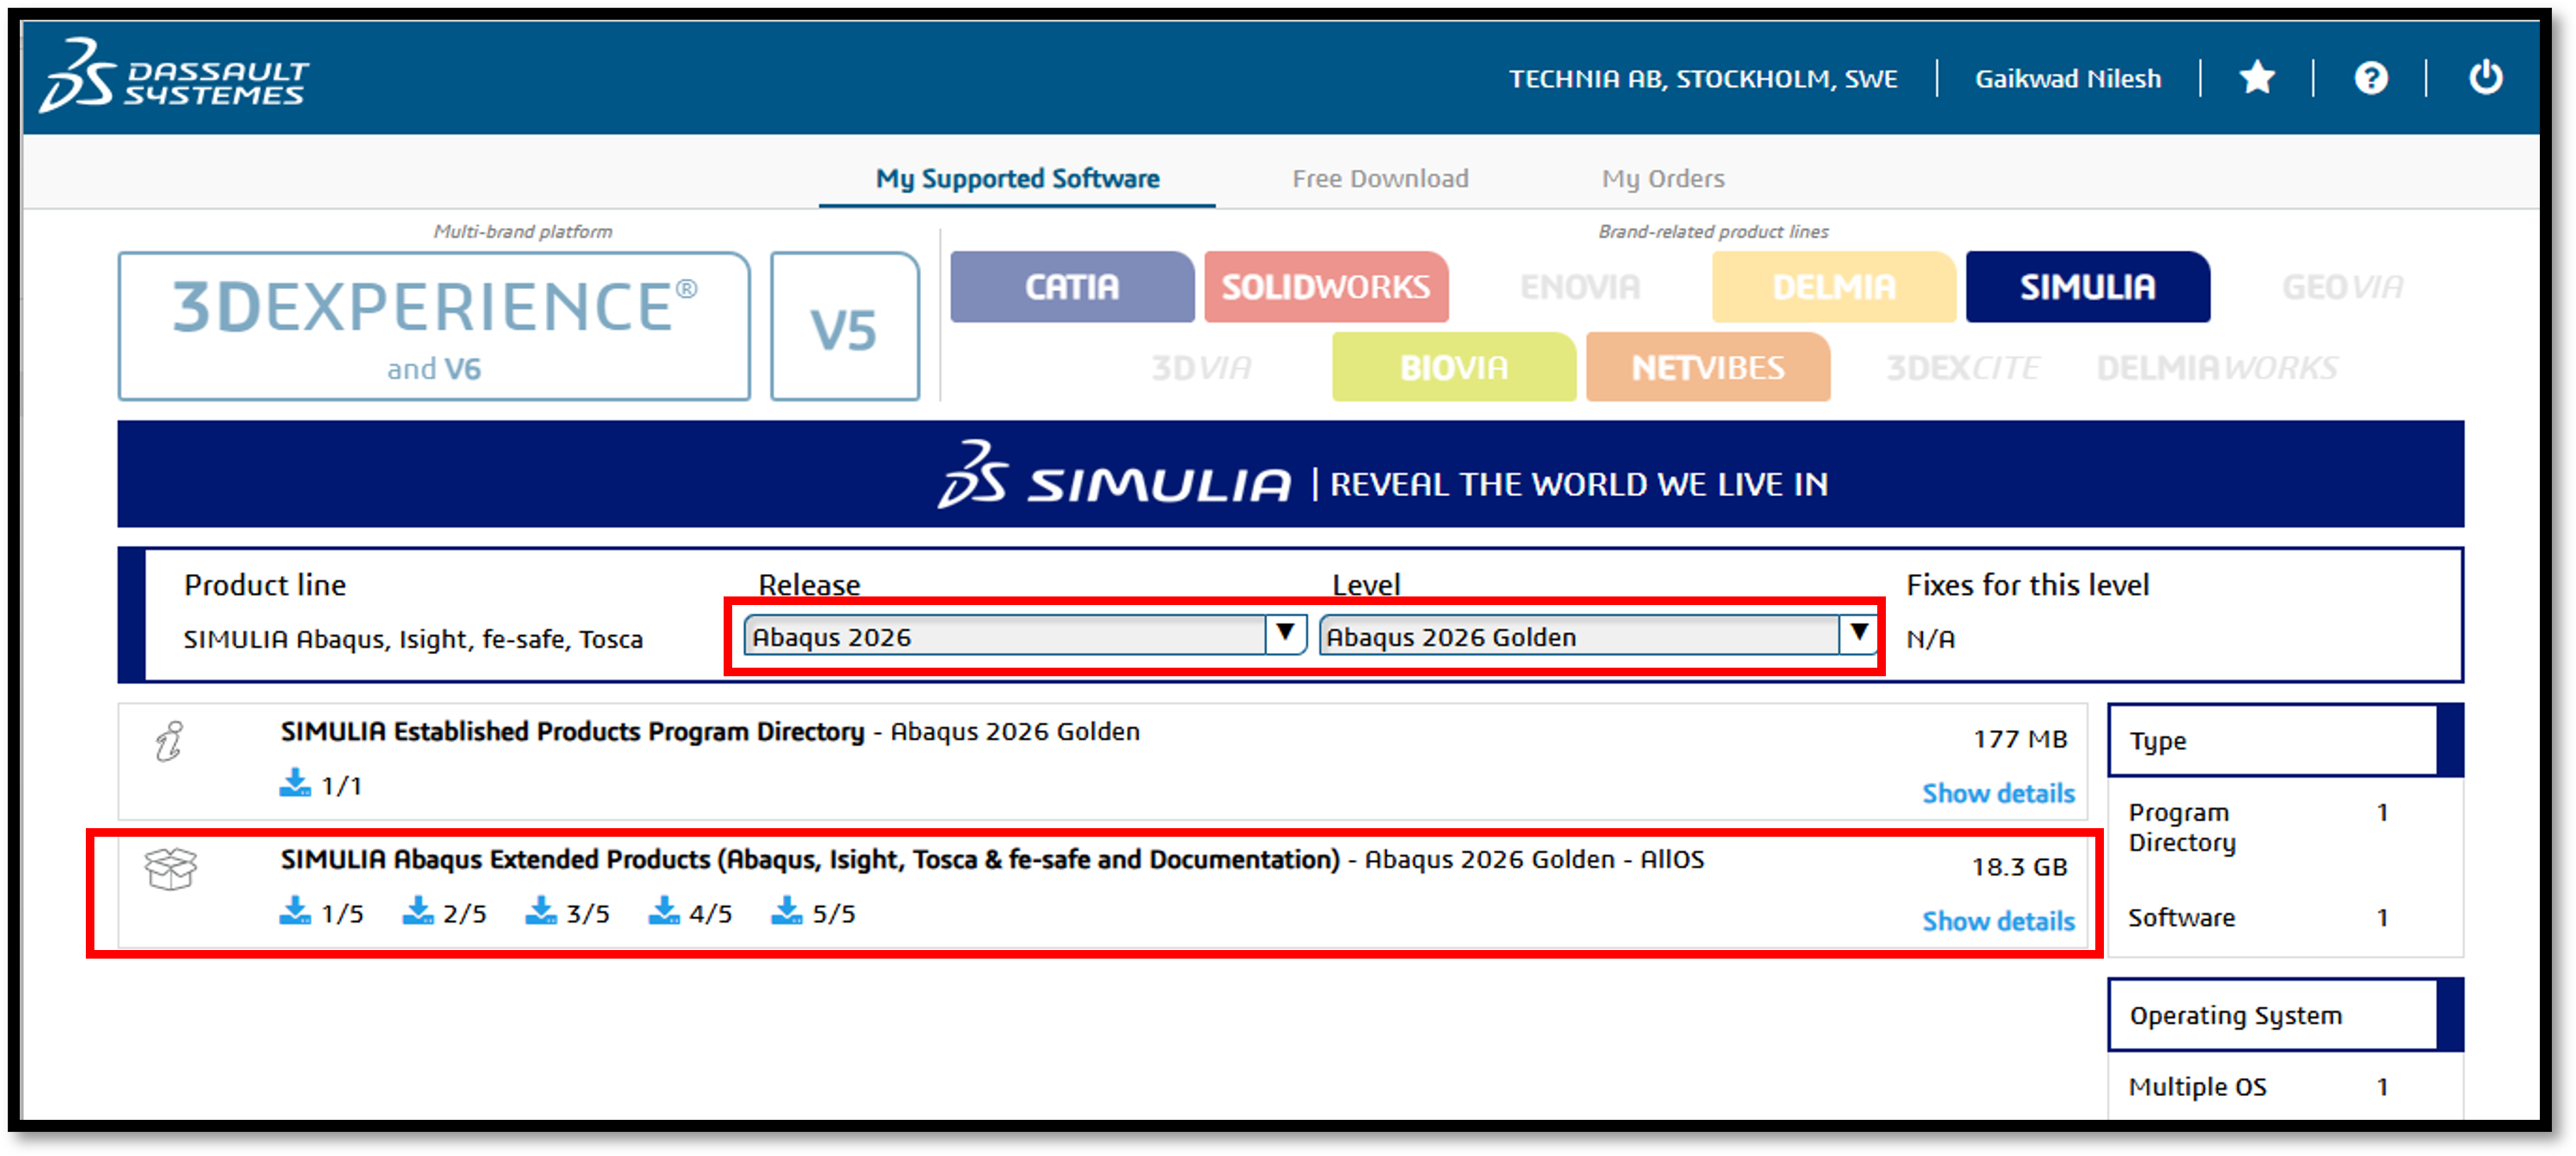Select the CATIA brand button
Viewport: 2576px width, 1156px height.
pyautogui.click(x=1071, y=287)
